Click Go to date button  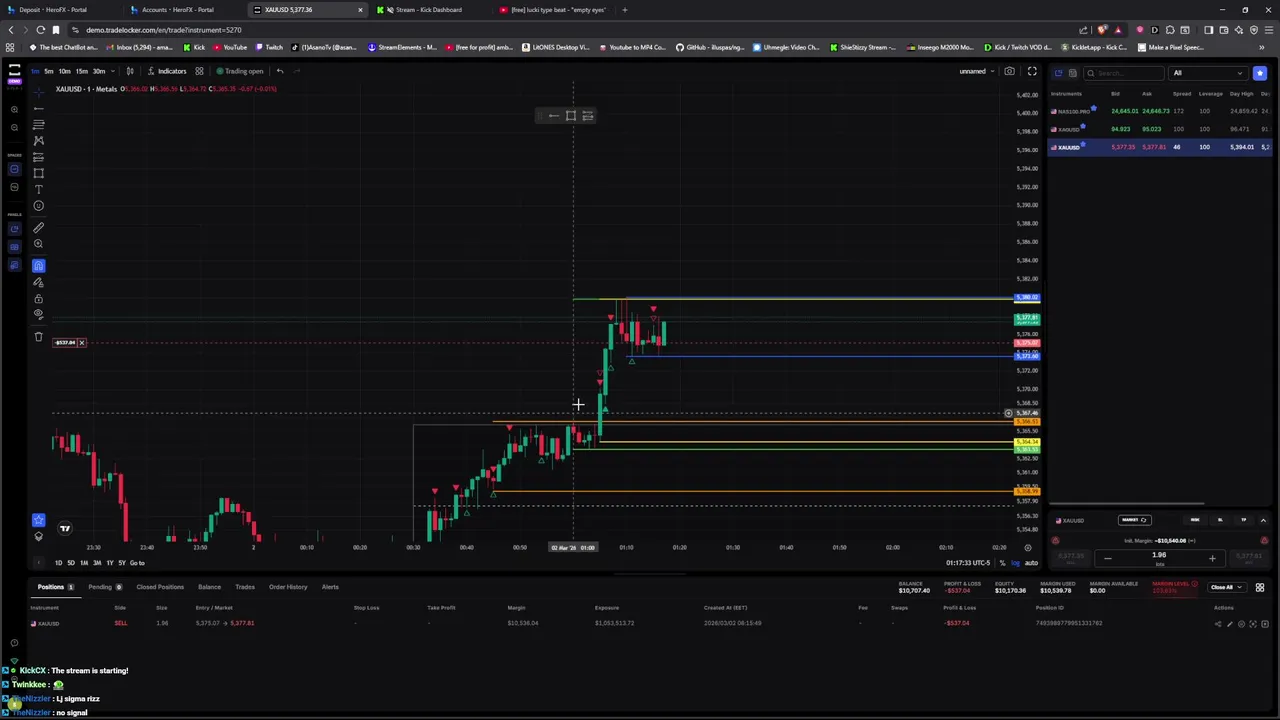pyautogui.click(x=137, y=563)
